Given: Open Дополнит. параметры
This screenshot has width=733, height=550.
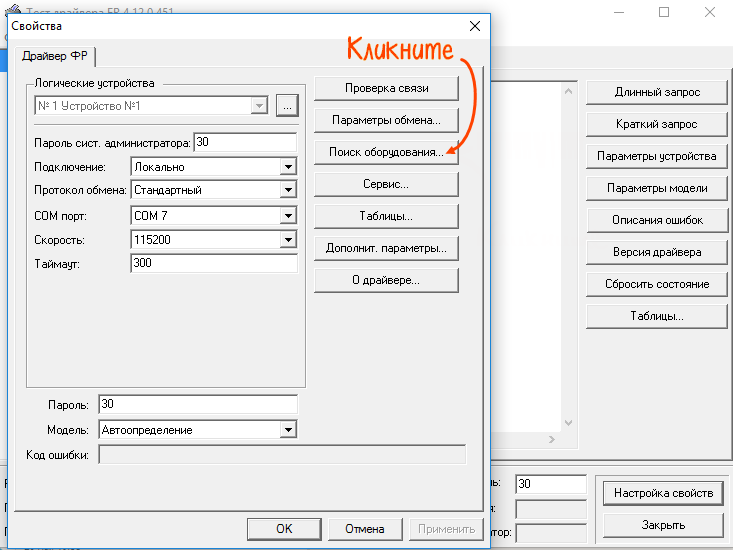Looking at the screenshot, I should click(x=386, y=249).
